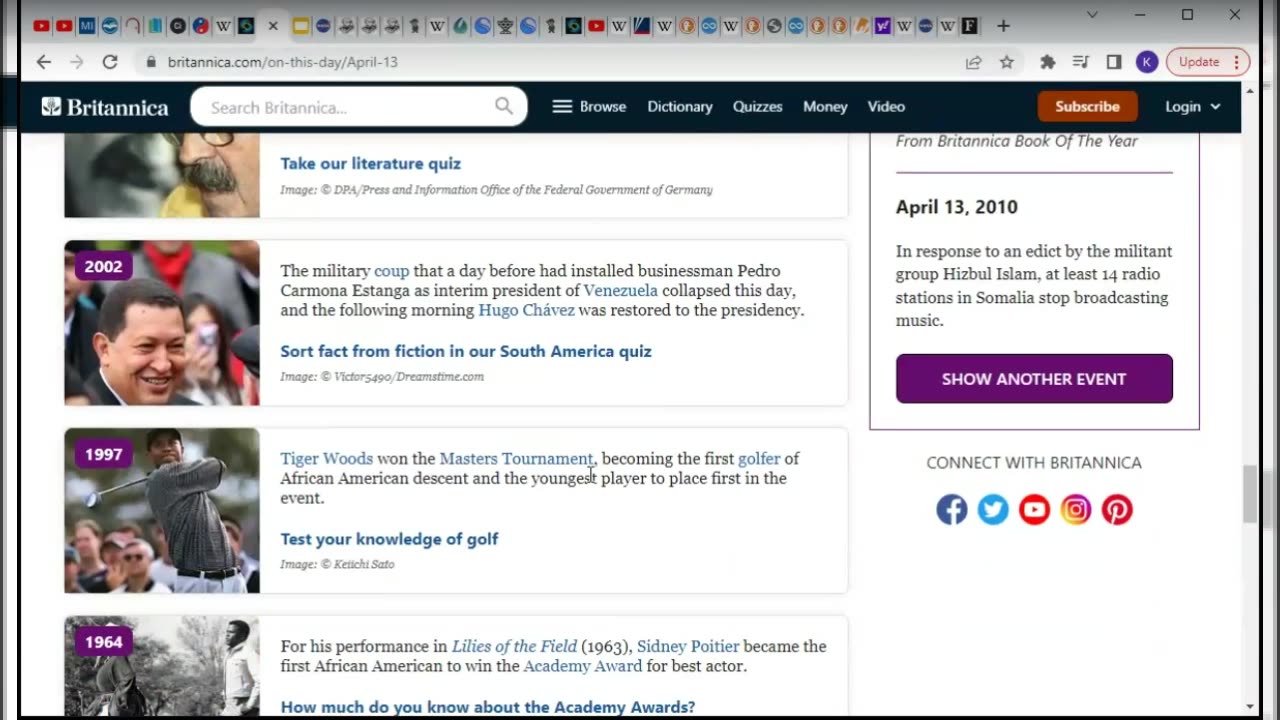Click the 1964 Sidney Poitier photo
The image size is (1280, 720).
[x=162, y=667]
